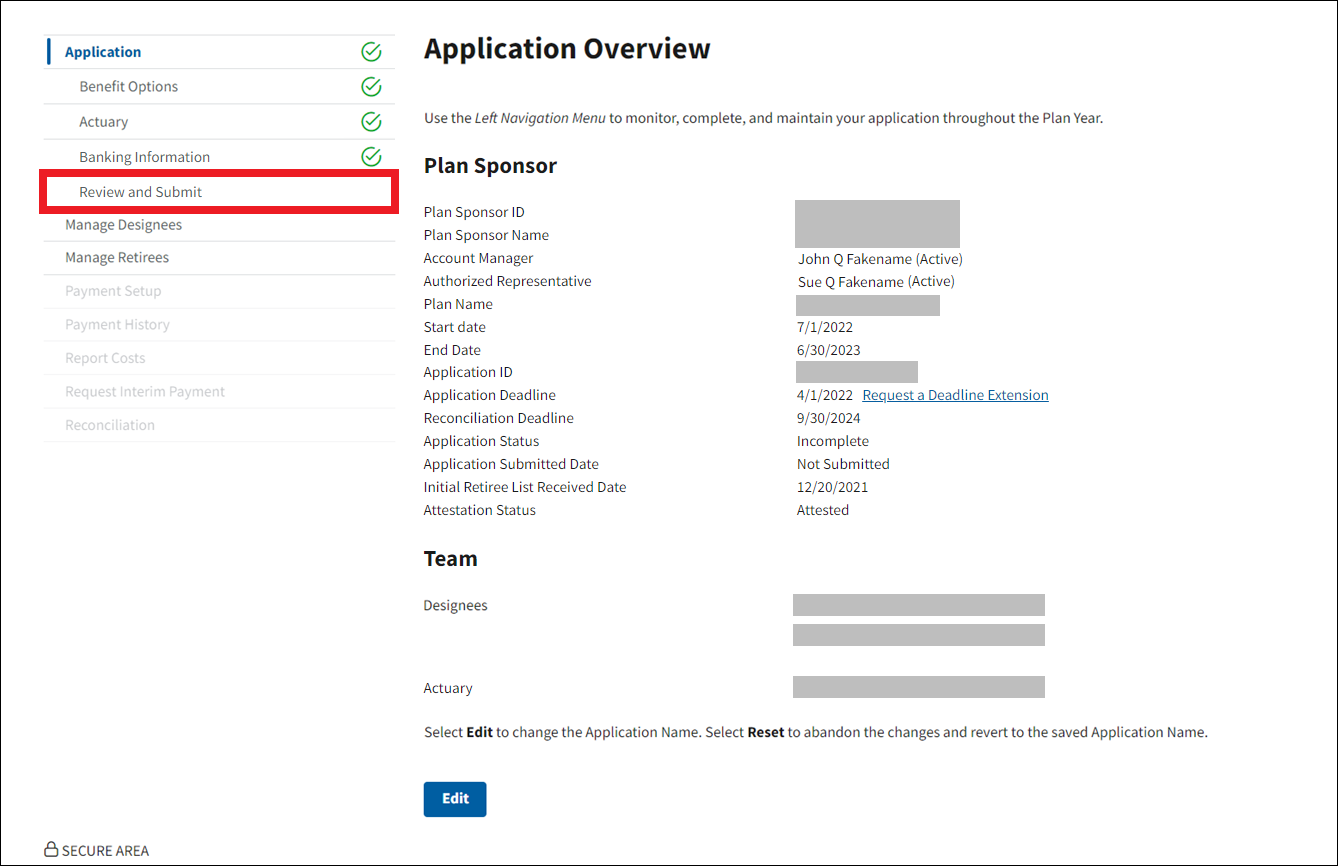Image resolution: width=1338 pixels, height=866 pixels.
Task: Click the checkmark icon next to Actuary
Action: pos(371,122)
